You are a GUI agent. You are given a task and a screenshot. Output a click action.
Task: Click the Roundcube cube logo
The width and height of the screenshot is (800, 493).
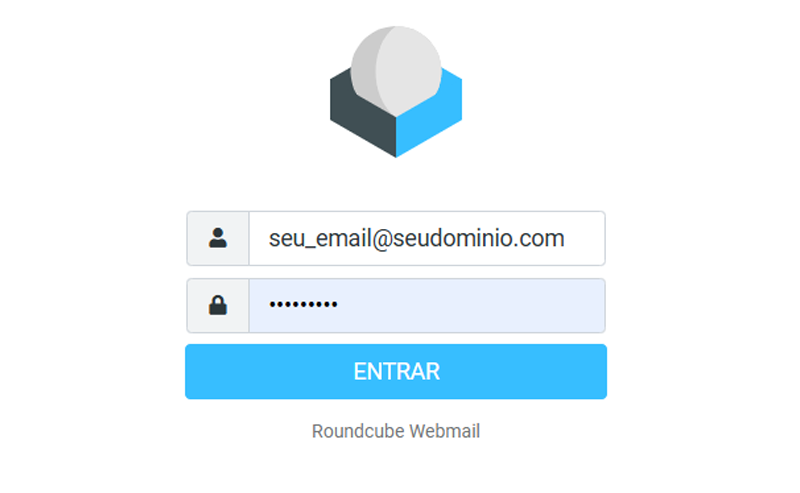pos(396,92)
